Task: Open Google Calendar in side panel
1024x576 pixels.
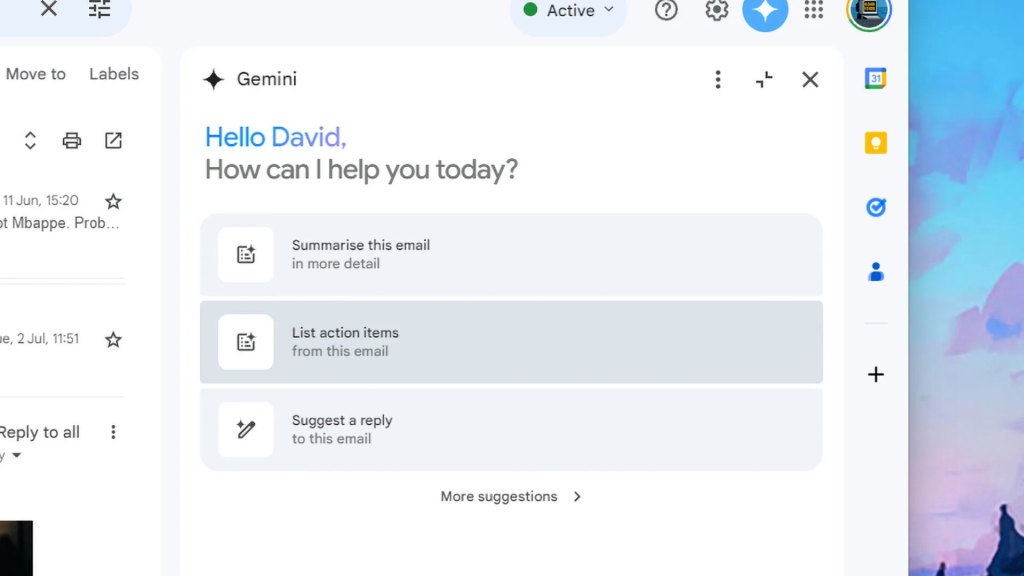Action: 876,79
